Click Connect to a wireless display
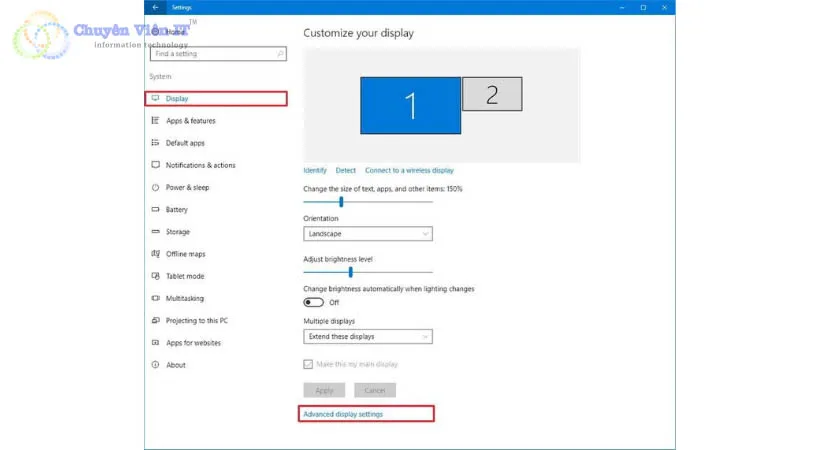The height and width of the screenshot is (450, 820). pos(409,171)
